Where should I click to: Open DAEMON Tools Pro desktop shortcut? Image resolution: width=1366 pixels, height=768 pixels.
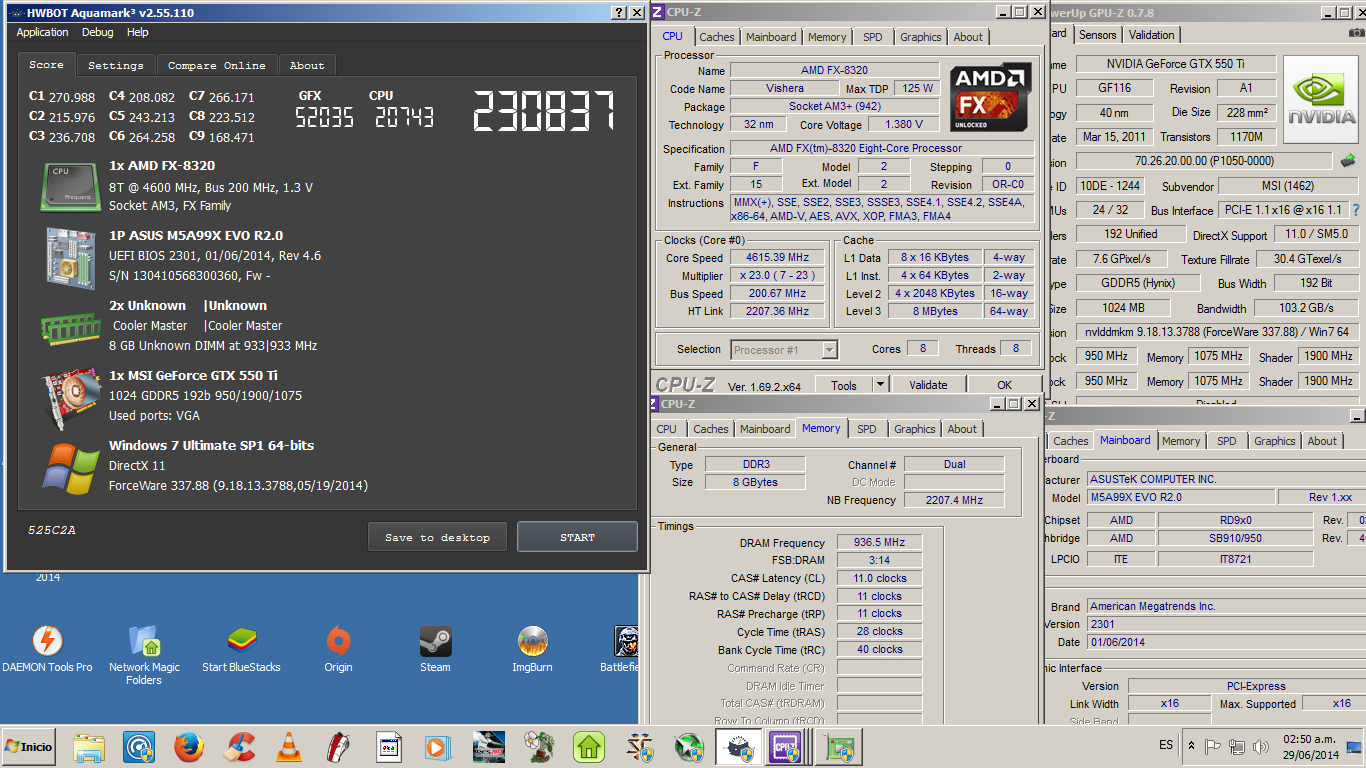click(x=47, y=649)
